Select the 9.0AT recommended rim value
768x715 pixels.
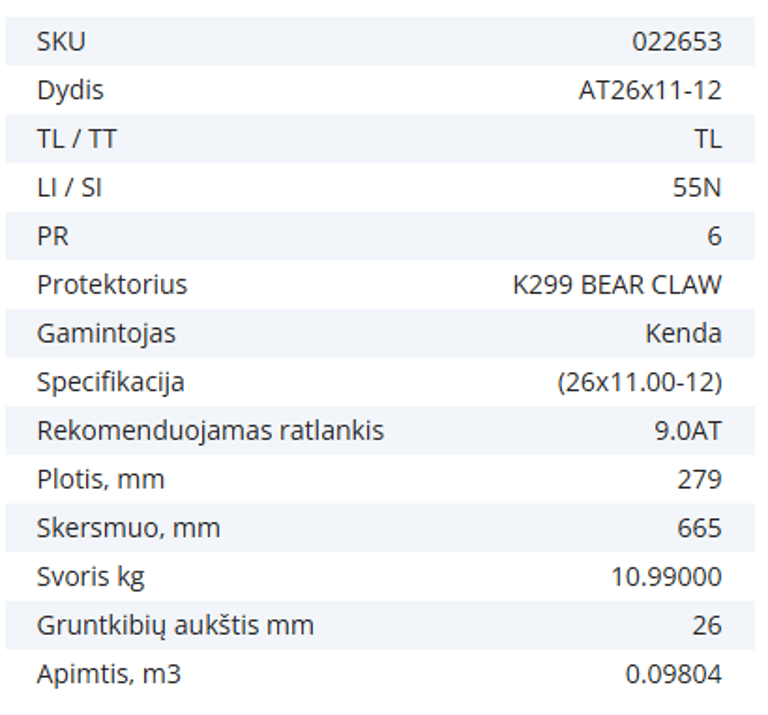(x=687, y=431)
